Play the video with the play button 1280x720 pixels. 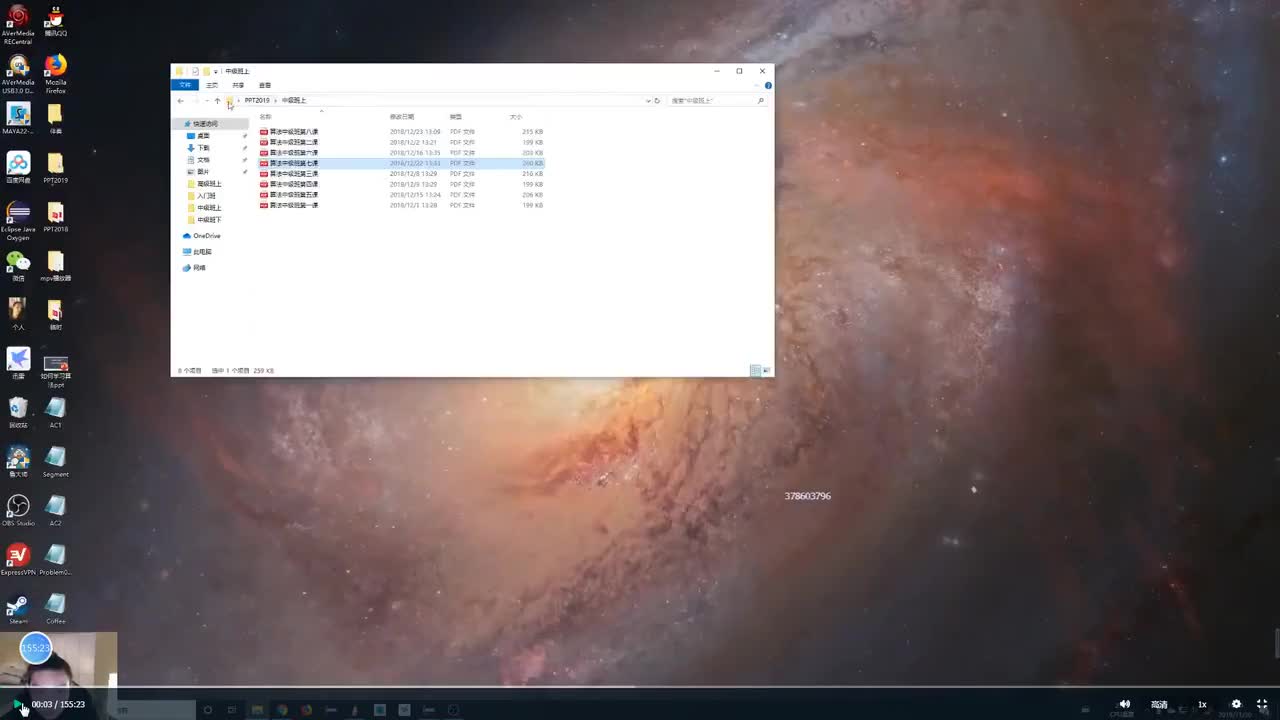click(x=16, y=704)
